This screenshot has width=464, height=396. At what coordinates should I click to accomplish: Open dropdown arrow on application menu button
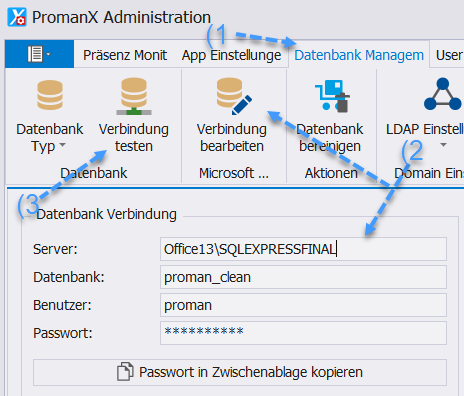click(x=49, y=54)
